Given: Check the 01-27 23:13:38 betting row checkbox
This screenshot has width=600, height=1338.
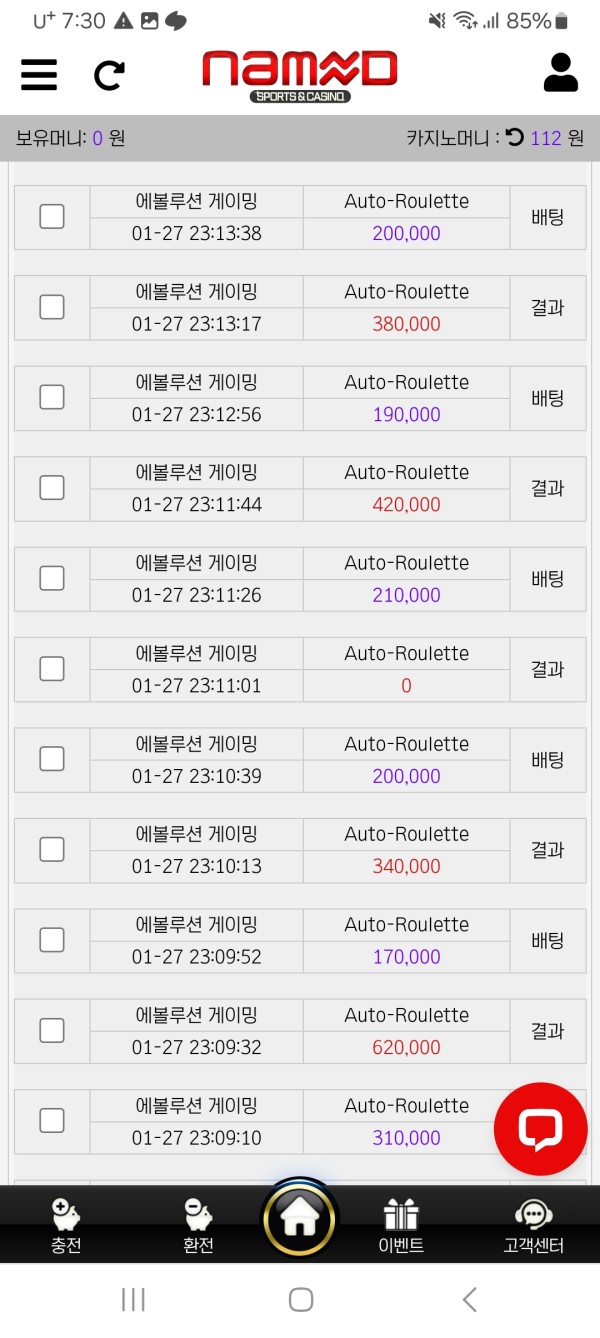Looking at the screenshot, I should (51, 216).
